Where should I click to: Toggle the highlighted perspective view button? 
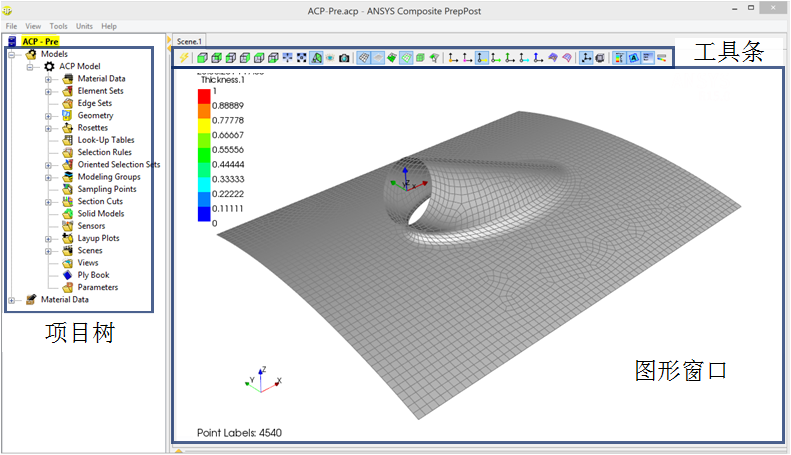[316, 58]
